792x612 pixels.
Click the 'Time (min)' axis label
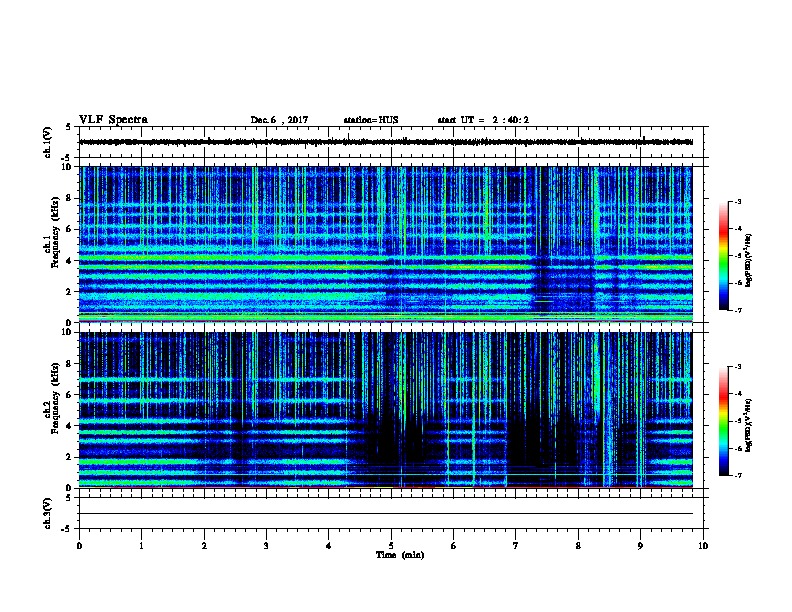[x=400, y=555]
